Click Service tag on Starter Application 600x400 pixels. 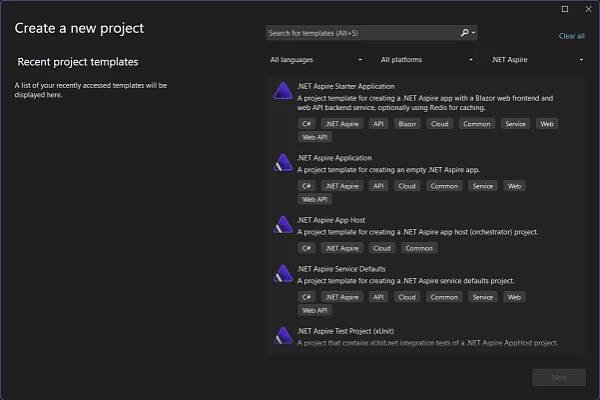[515, 124]
